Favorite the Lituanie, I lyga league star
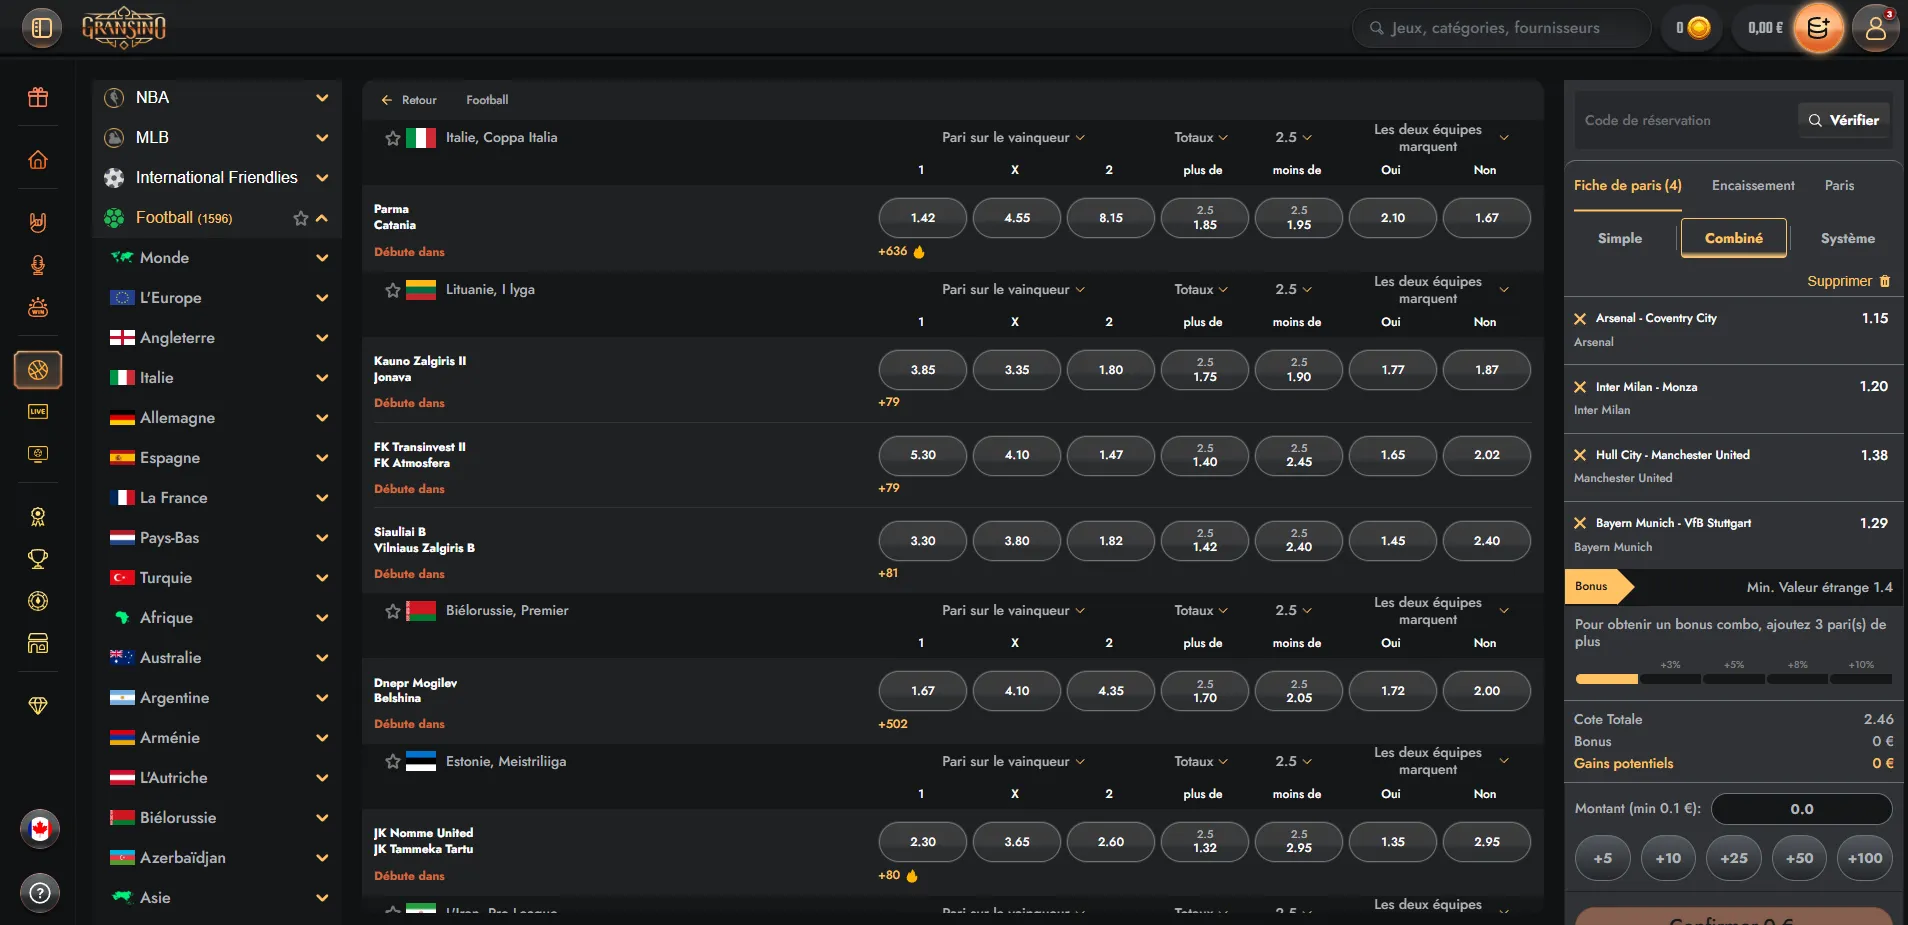Screen dimensions: 1908x925 point(393,290)
